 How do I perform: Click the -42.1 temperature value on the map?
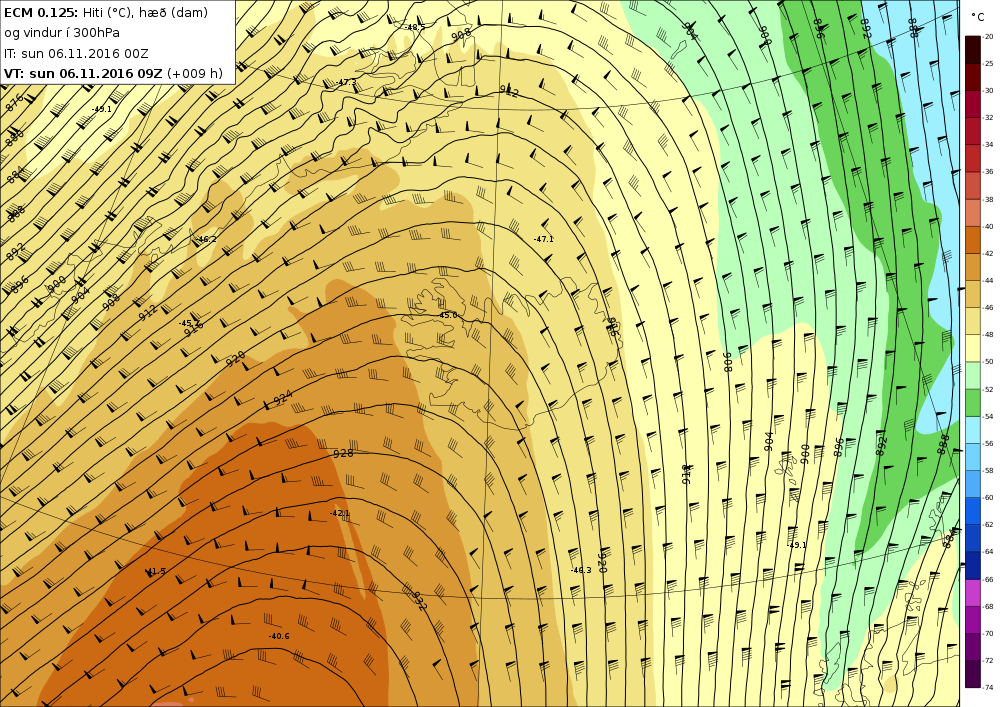[339, 513]
